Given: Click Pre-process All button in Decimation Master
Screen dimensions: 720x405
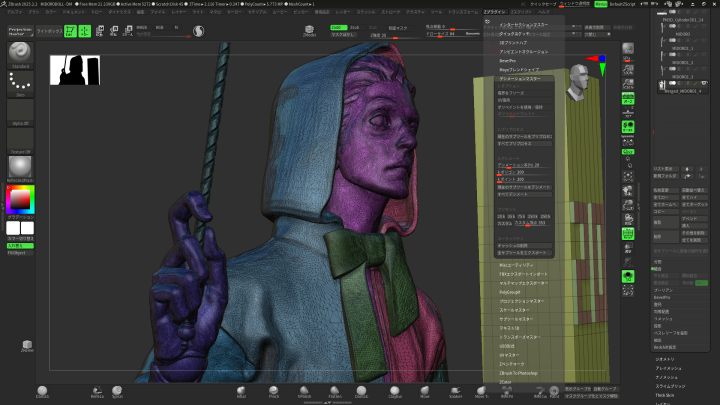Looking at the screenshot, I should pos(524,144).
